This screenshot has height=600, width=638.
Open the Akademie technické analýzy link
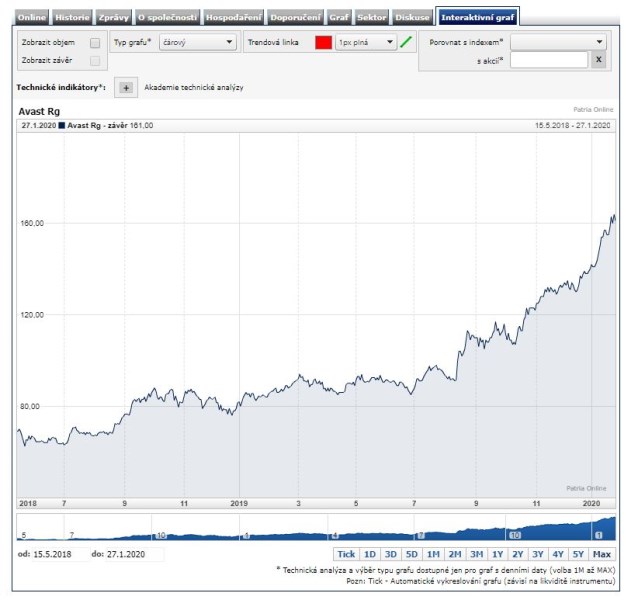coord(193,88)
